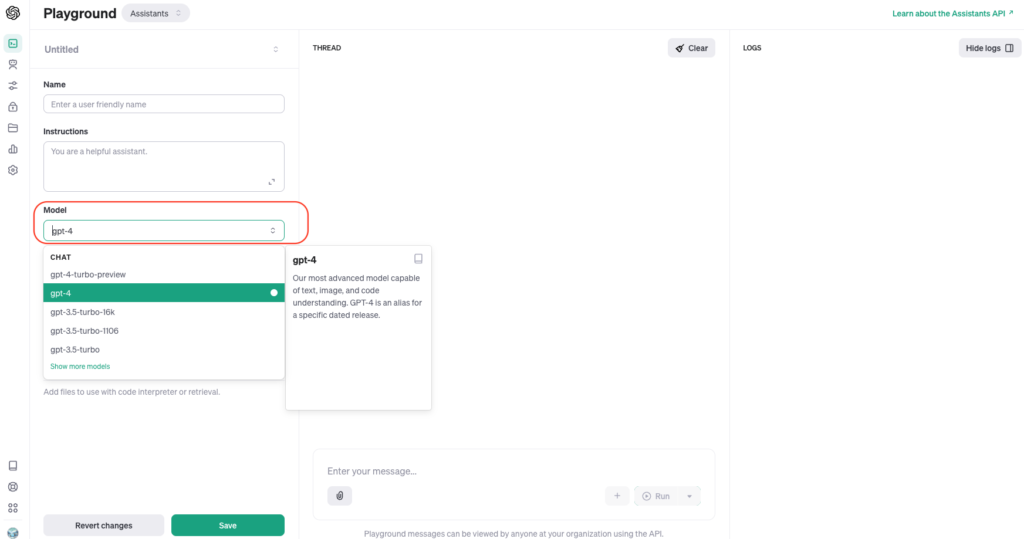Toggle log panel with Hide logs
Screen dimensions: 1024x539
coord(989,48)
